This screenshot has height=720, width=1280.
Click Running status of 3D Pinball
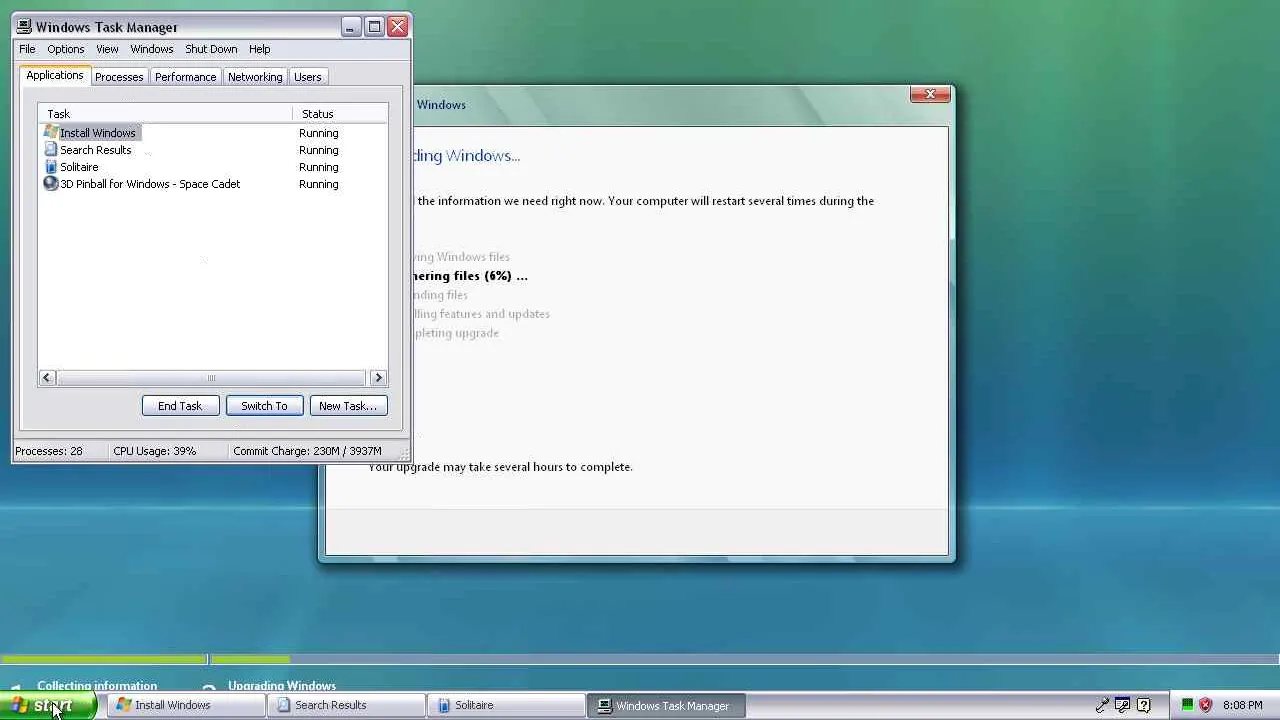[x=318, y=184]
